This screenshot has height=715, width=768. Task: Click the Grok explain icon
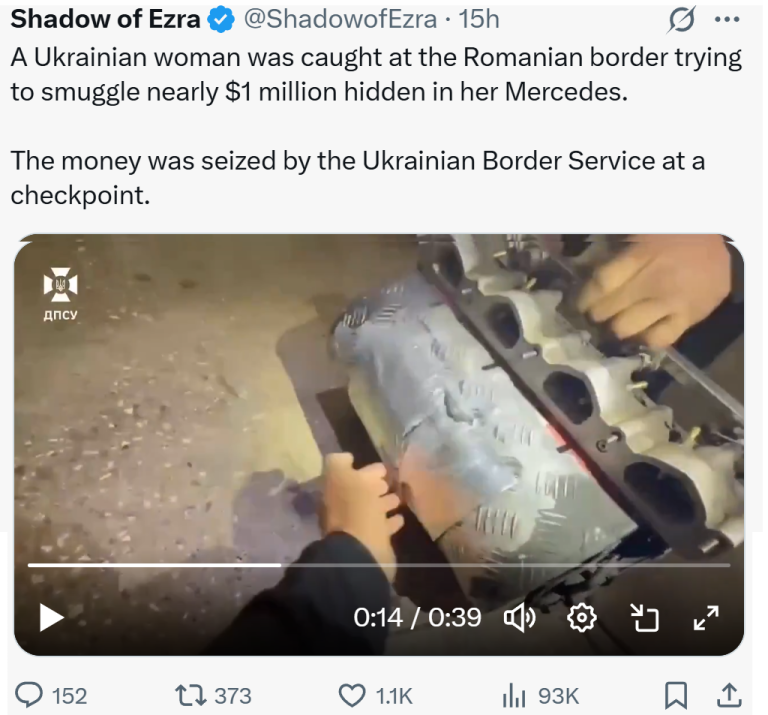[x=681, y=20]
